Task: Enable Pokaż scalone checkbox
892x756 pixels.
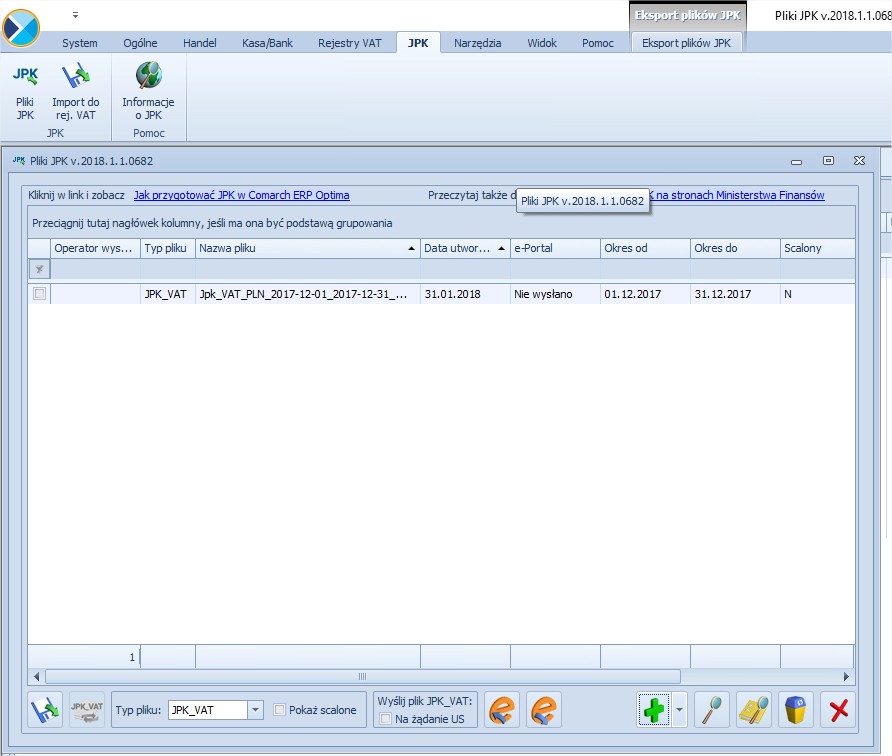Action: [279, 709]
